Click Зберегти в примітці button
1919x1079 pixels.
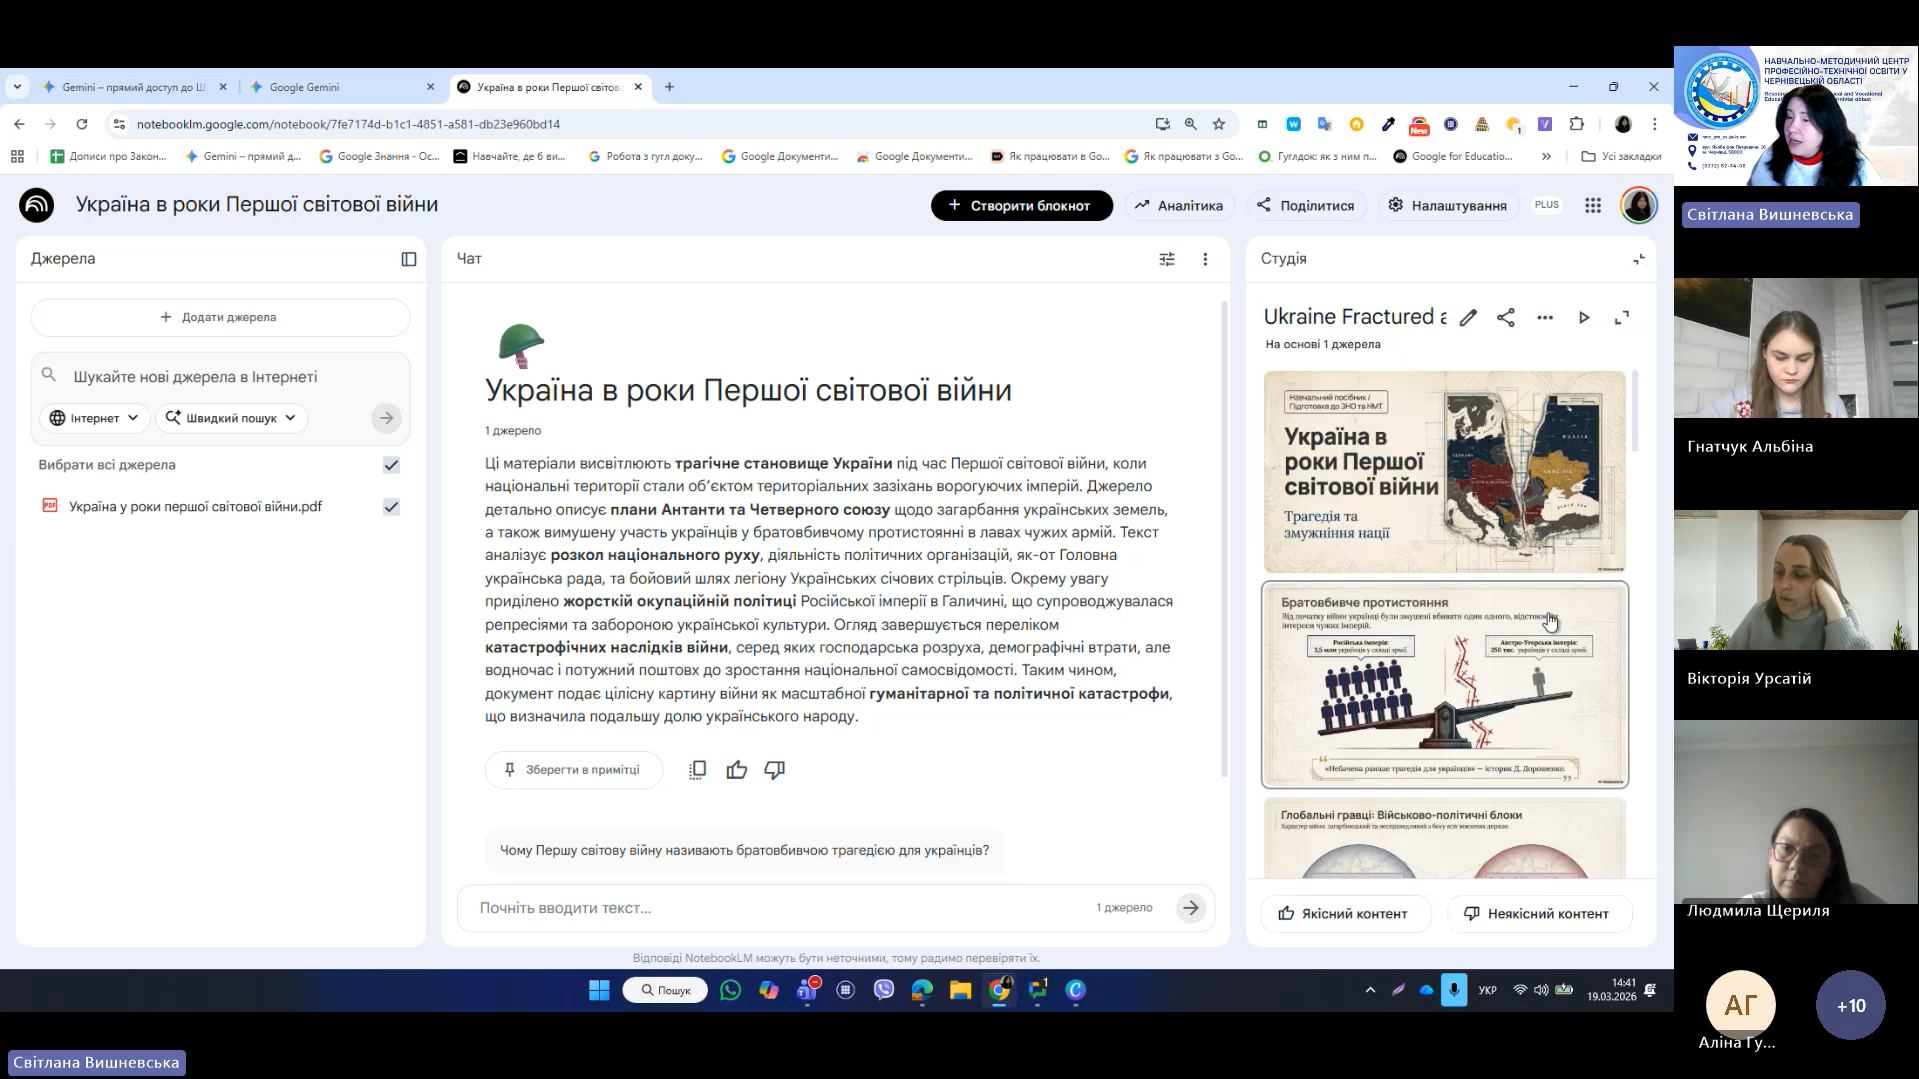pos(573,770)
